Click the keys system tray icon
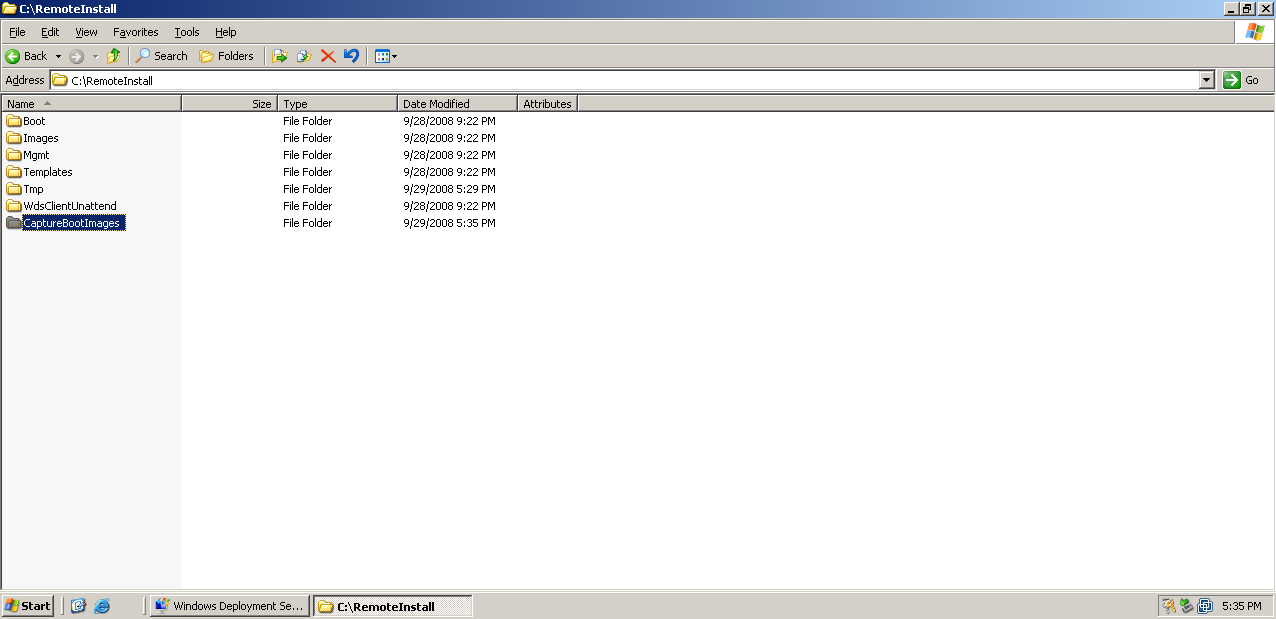1276x619 pixels. tap(1168, 606)
